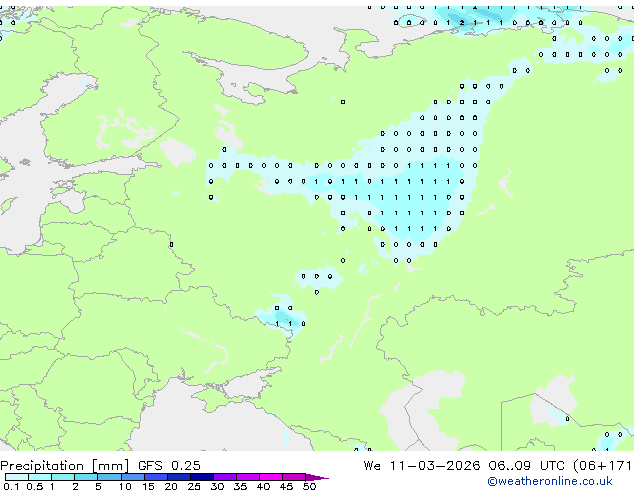Screen dimensions: 634x490
Task: Choose the 35–40 mm violet legend swatch
Action: coord(247,477)
